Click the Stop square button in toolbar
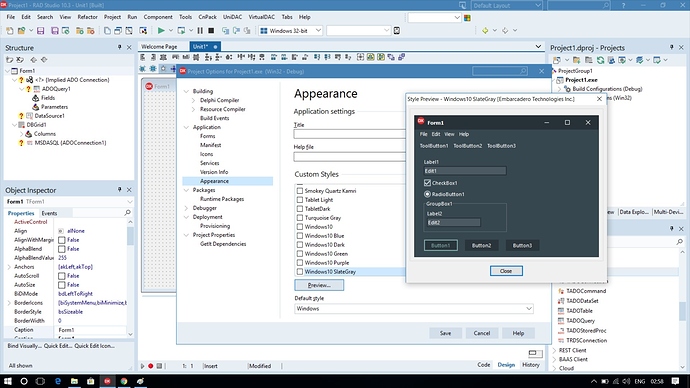The height and width of the screenshot is (388, 690). click(x=211, y=30)
